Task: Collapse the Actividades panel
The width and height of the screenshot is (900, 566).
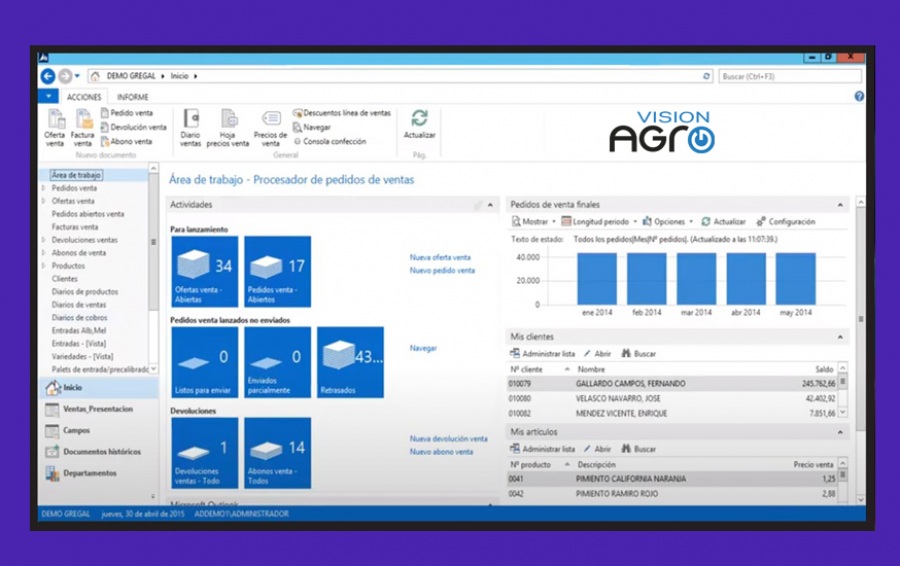Action: click(x=490, y=204)
